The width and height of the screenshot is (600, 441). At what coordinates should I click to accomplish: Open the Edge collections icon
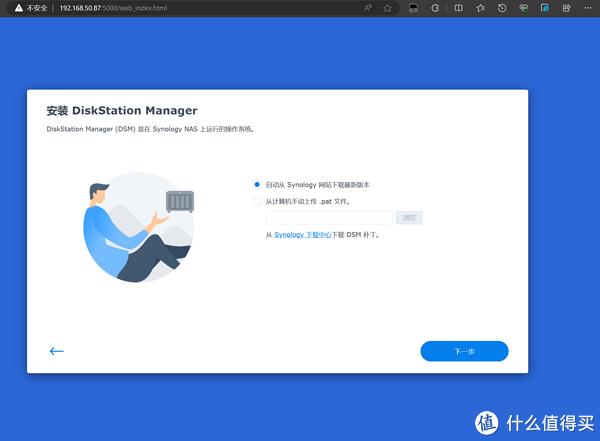(x=545, y=8)
